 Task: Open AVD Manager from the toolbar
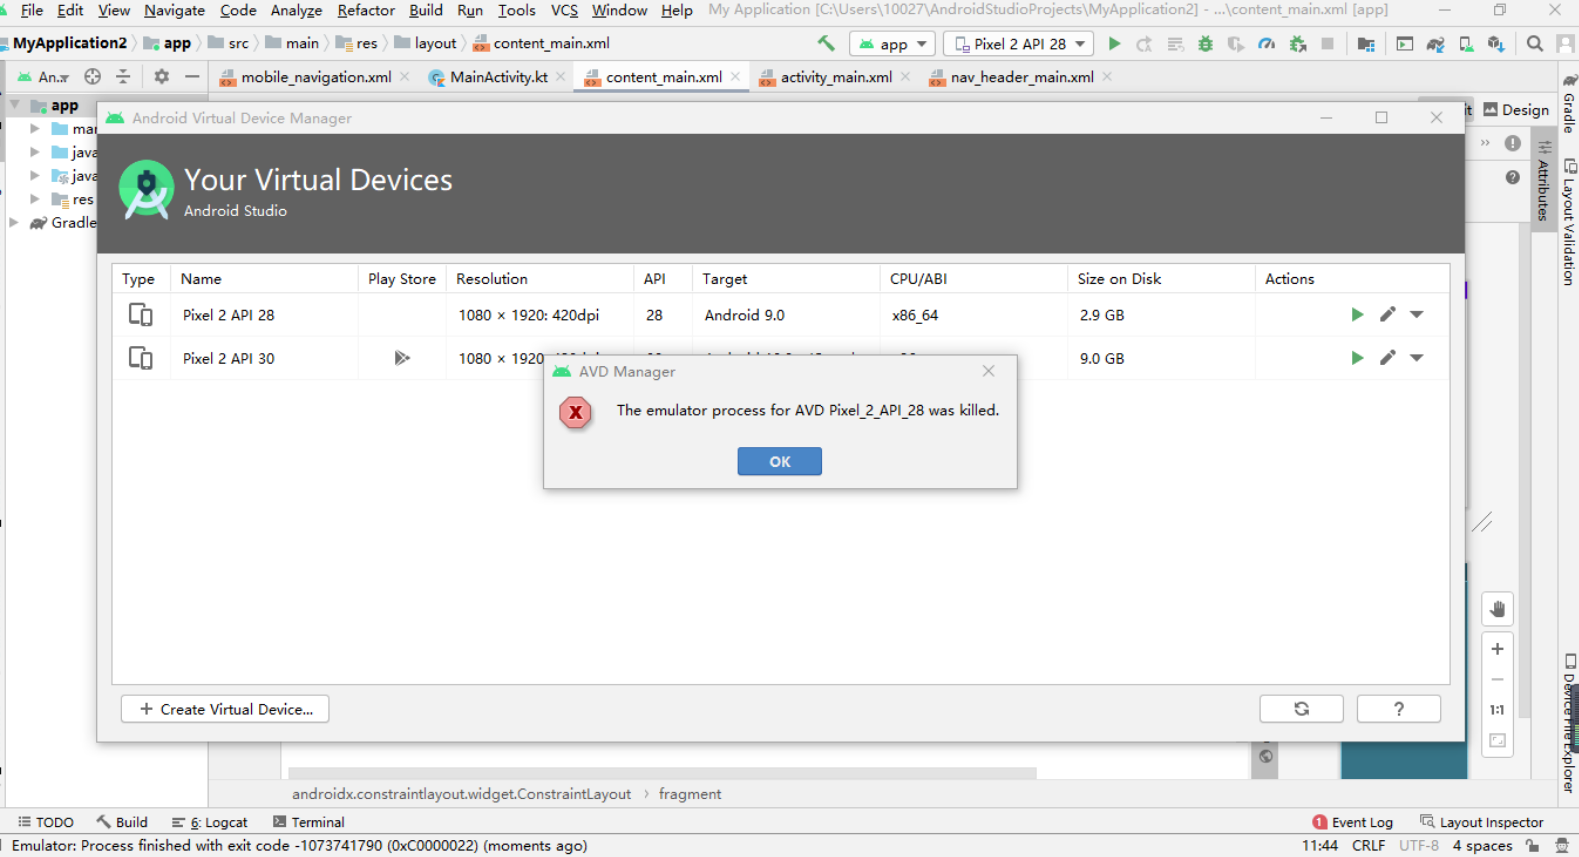[1466, 44]
